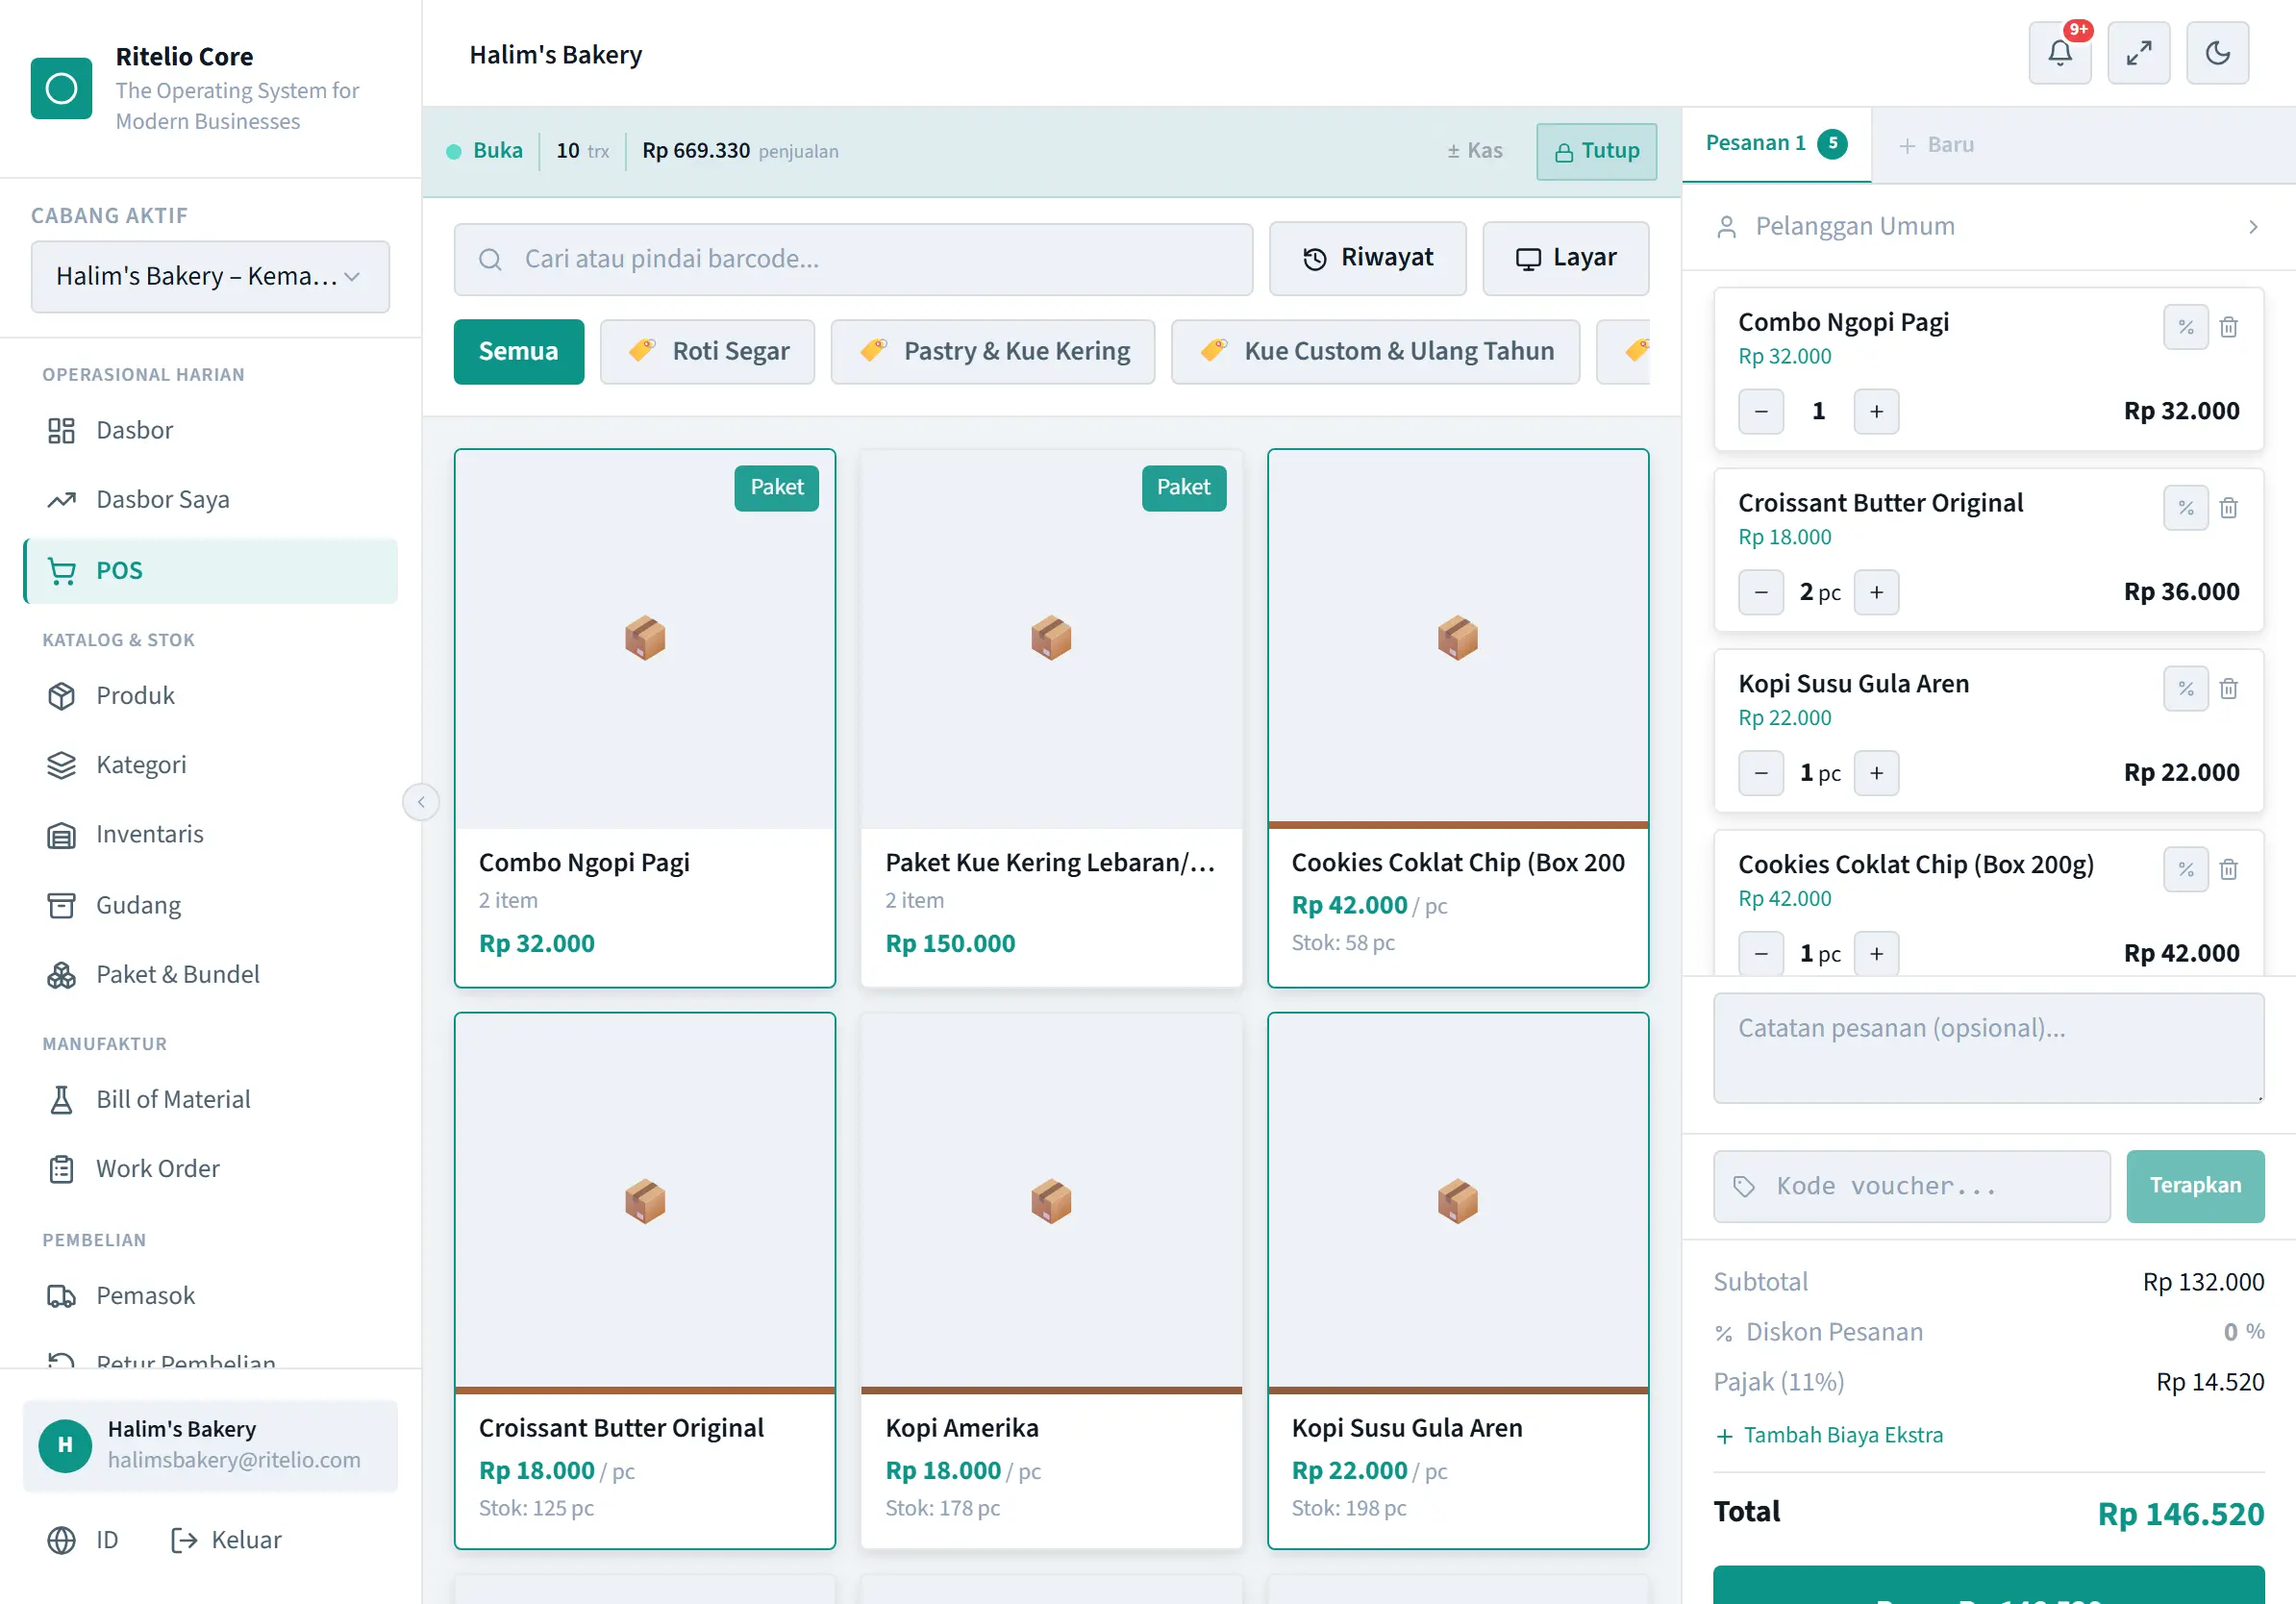Image resolution: width=2296 pixels, height=1604 pixels.
Task: Select the Semua category filter
Action: point(519,352)
